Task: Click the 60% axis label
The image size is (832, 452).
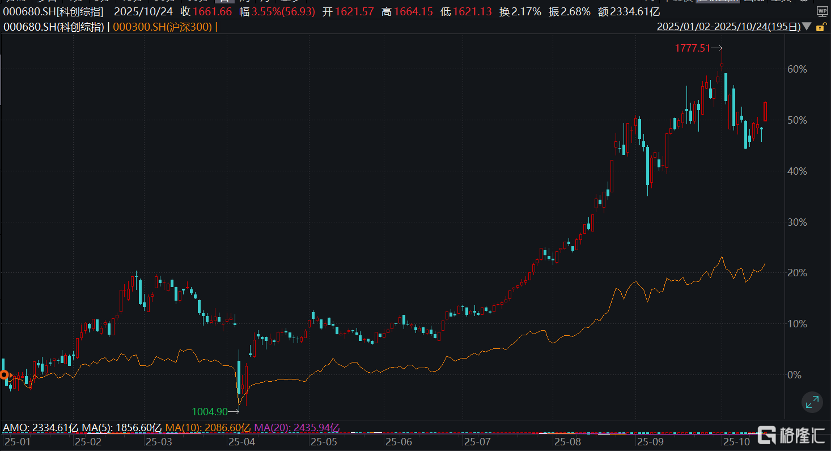Action: 797,69
